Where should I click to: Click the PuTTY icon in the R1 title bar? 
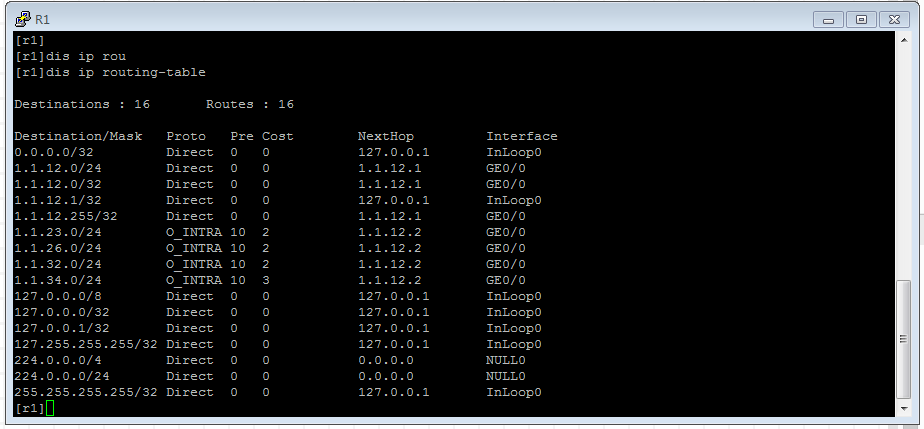(22, 19)
